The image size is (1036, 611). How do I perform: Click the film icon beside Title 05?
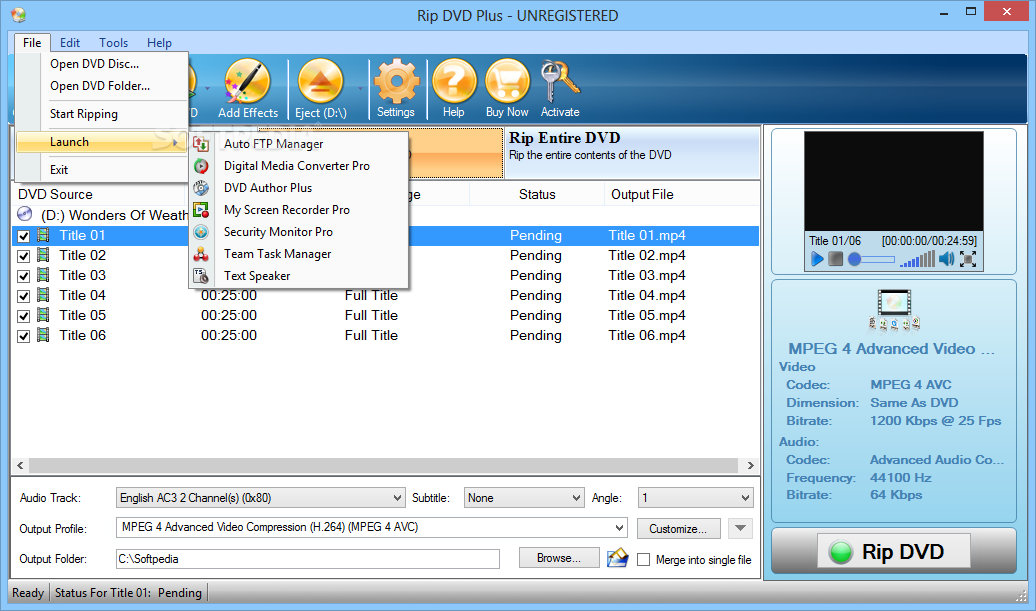tap(44, 315)
